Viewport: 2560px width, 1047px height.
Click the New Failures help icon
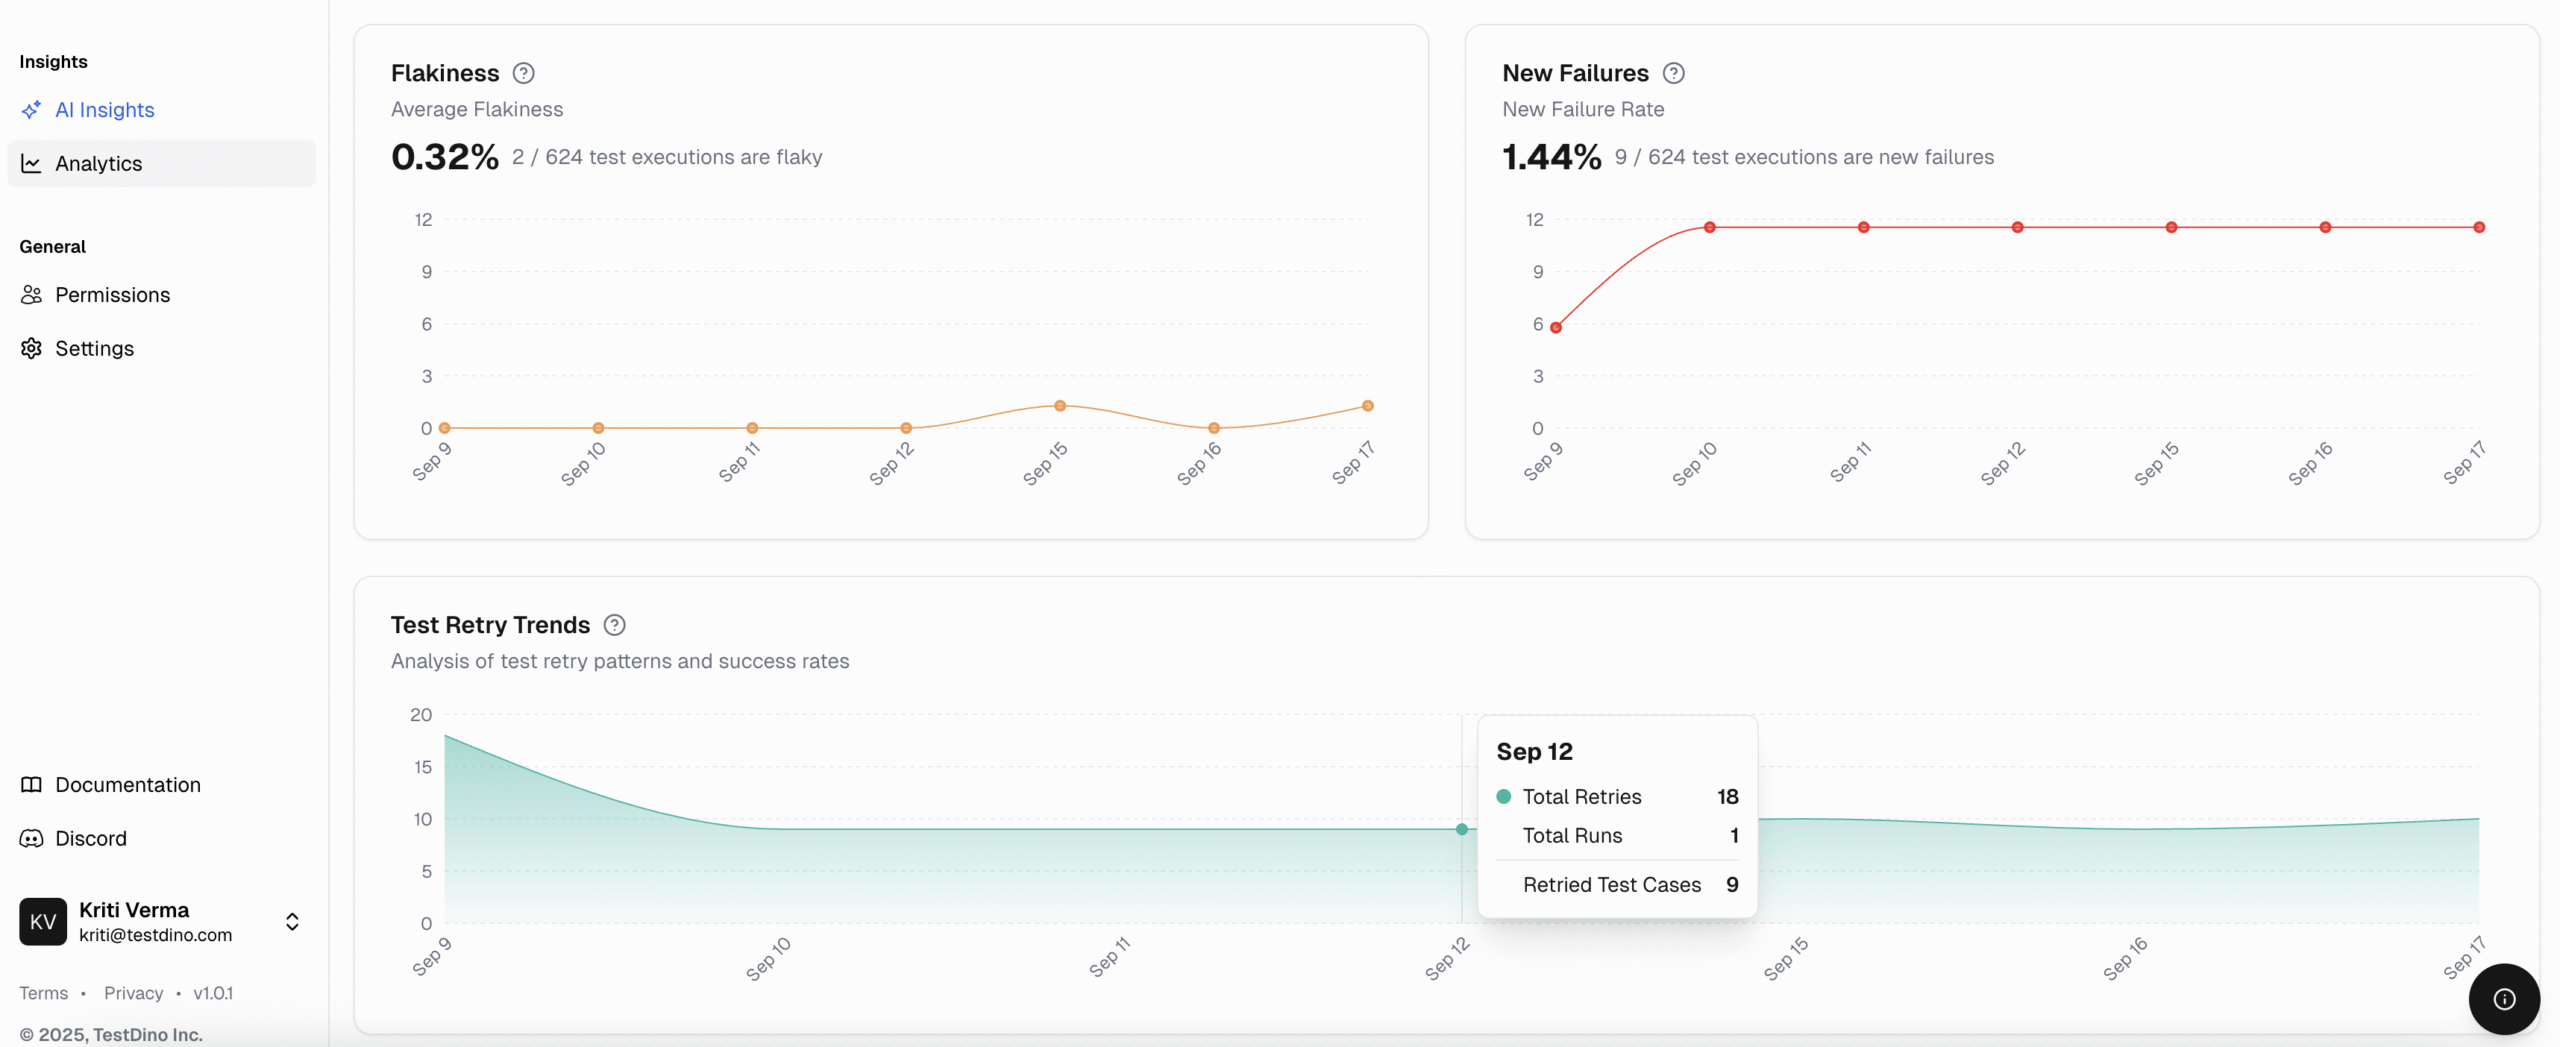(x=1672, y=72)
